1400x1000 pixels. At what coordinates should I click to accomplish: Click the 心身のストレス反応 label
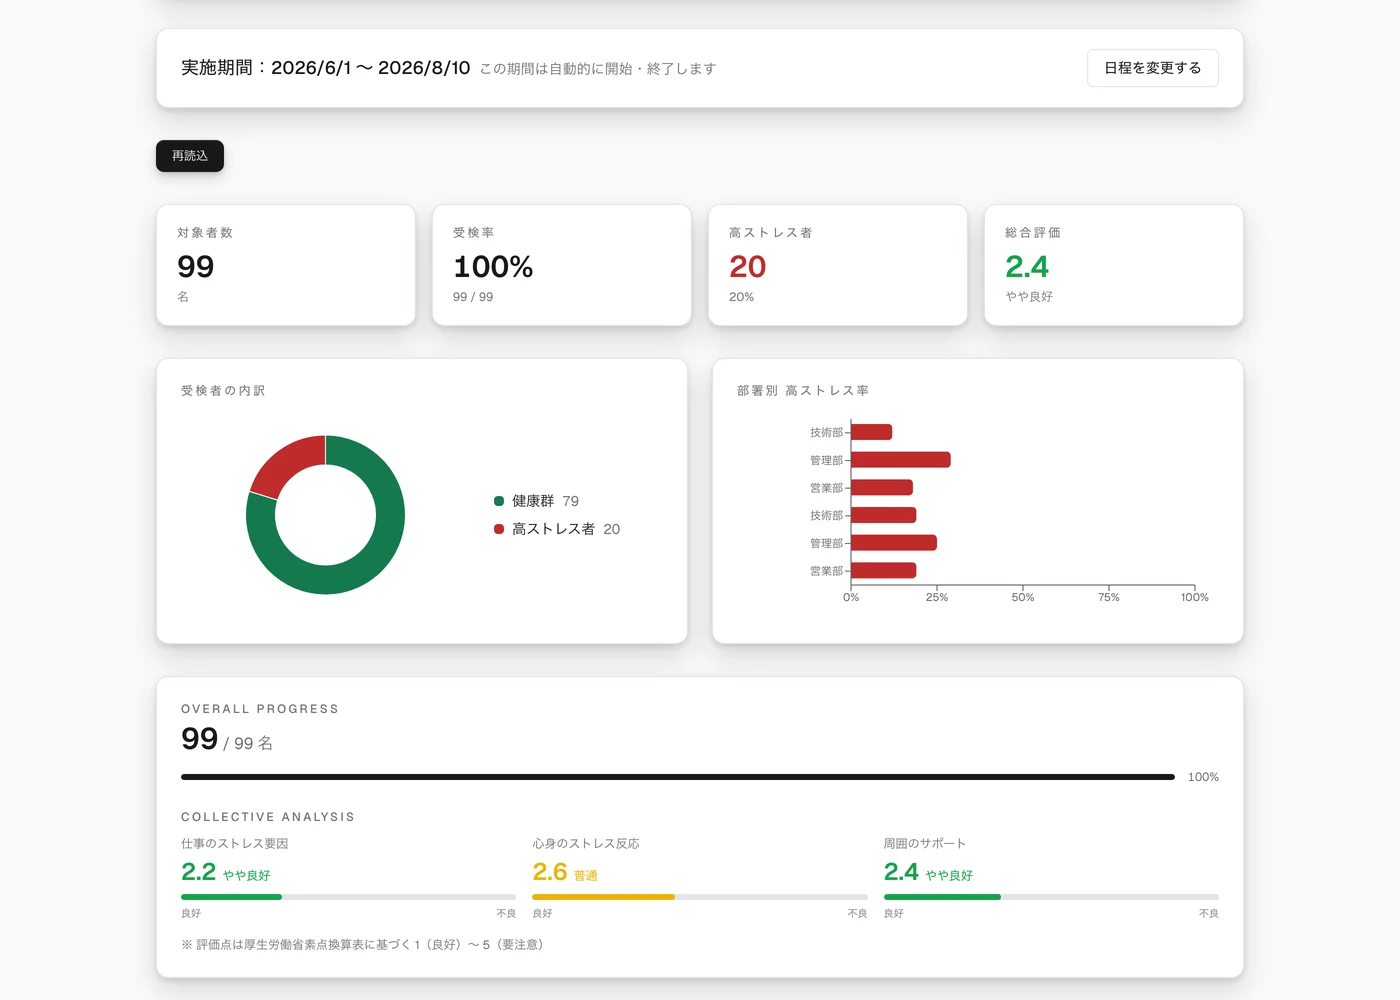click(x=586, y=844)
